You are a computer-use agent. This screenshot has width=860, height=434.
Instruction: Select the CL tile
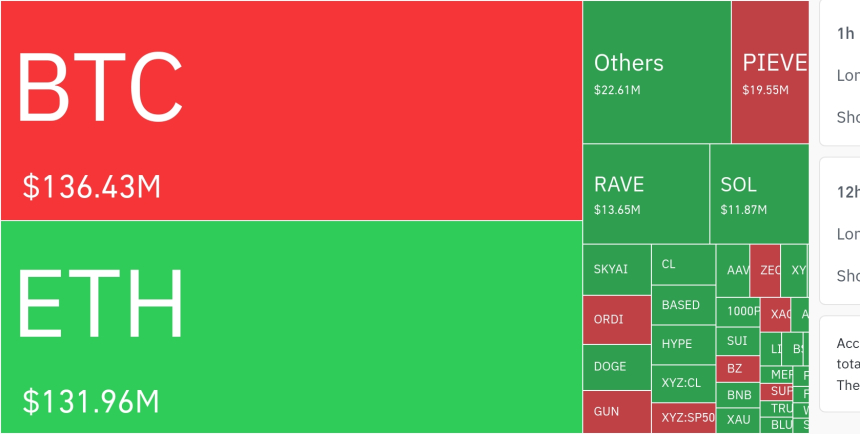pos(683,265)
